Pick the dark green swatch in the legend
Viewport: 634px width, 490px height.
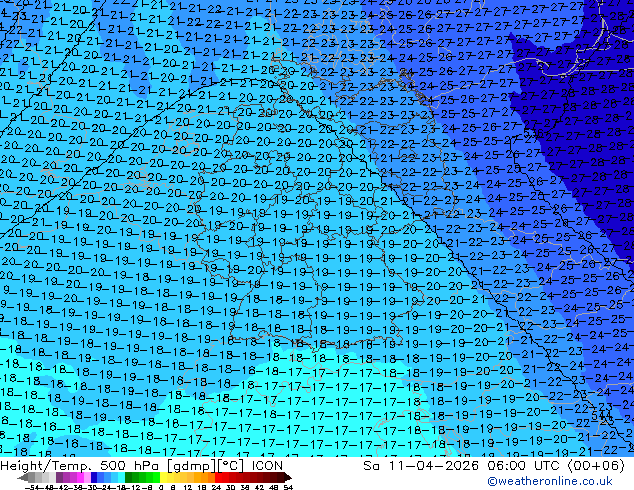[x=129, y=477]
